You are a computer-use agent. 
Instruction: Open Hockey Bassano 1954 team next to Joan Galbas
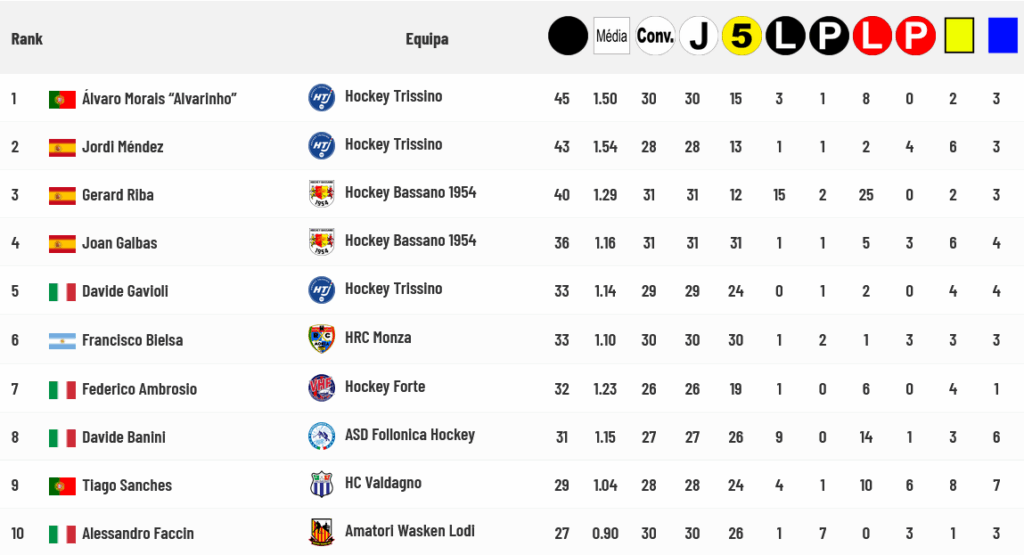tap(410, 241)
